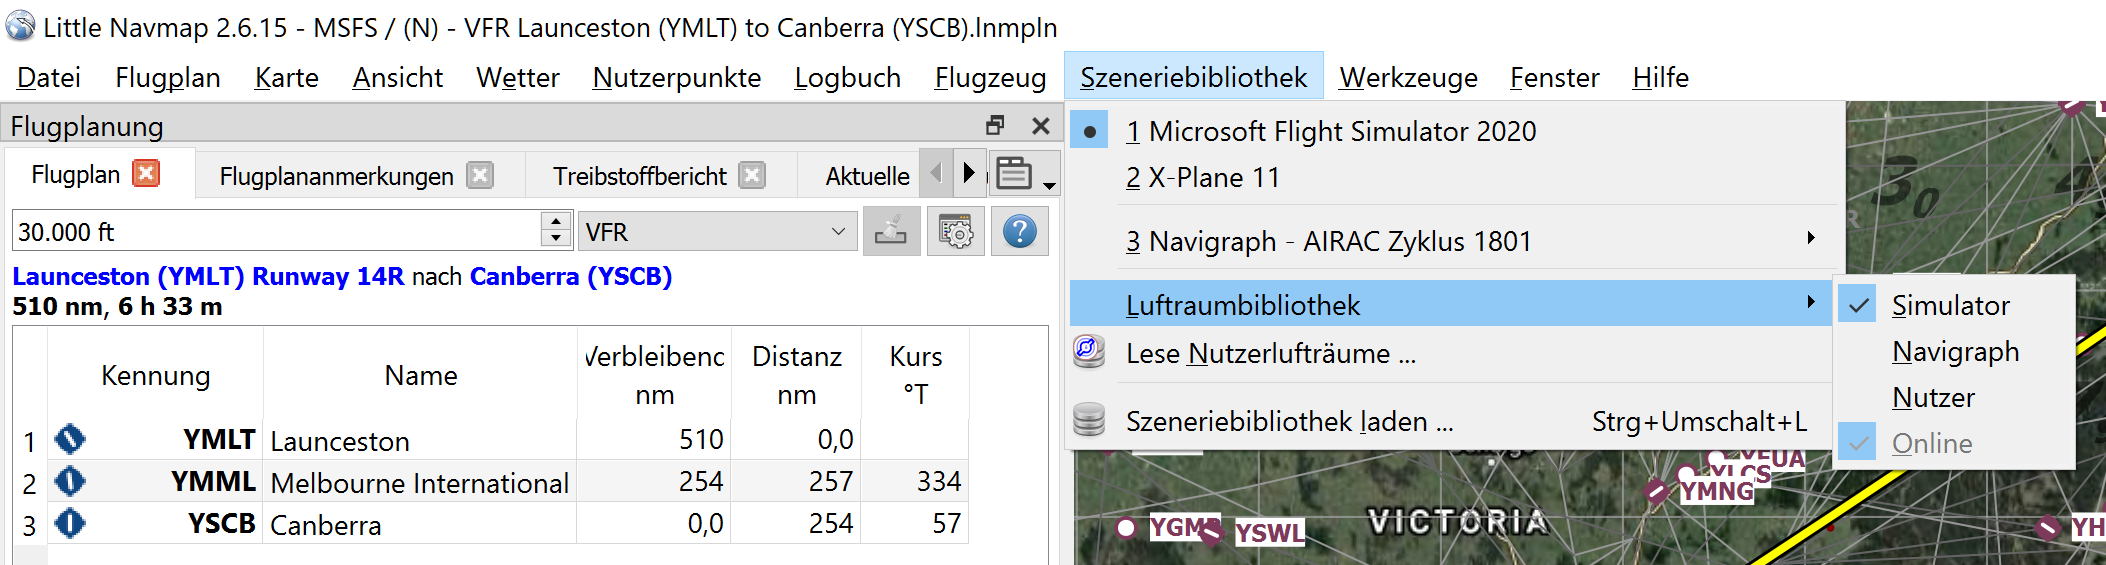Click the YMML waypoint airport icon
The width and height of the screenshot is (2106, 565).
tap(70, 481)
